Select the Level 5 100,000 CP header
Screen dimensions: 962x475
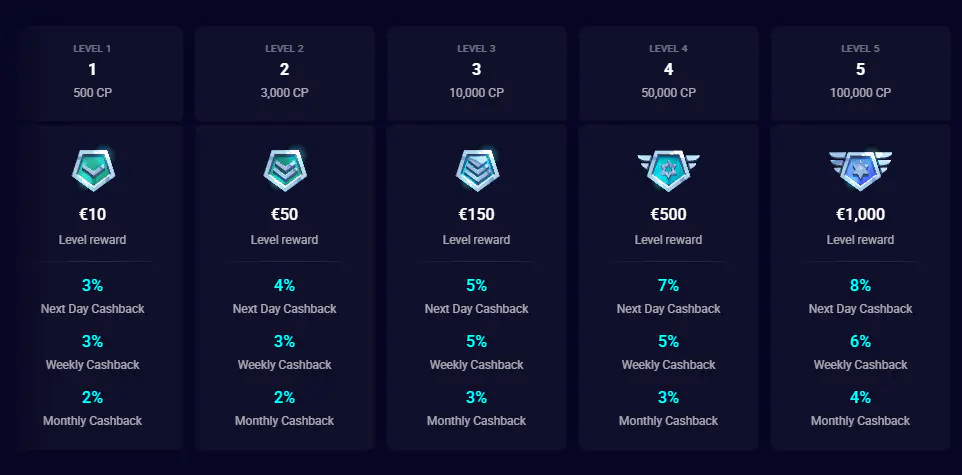click(x=860, y=70)
